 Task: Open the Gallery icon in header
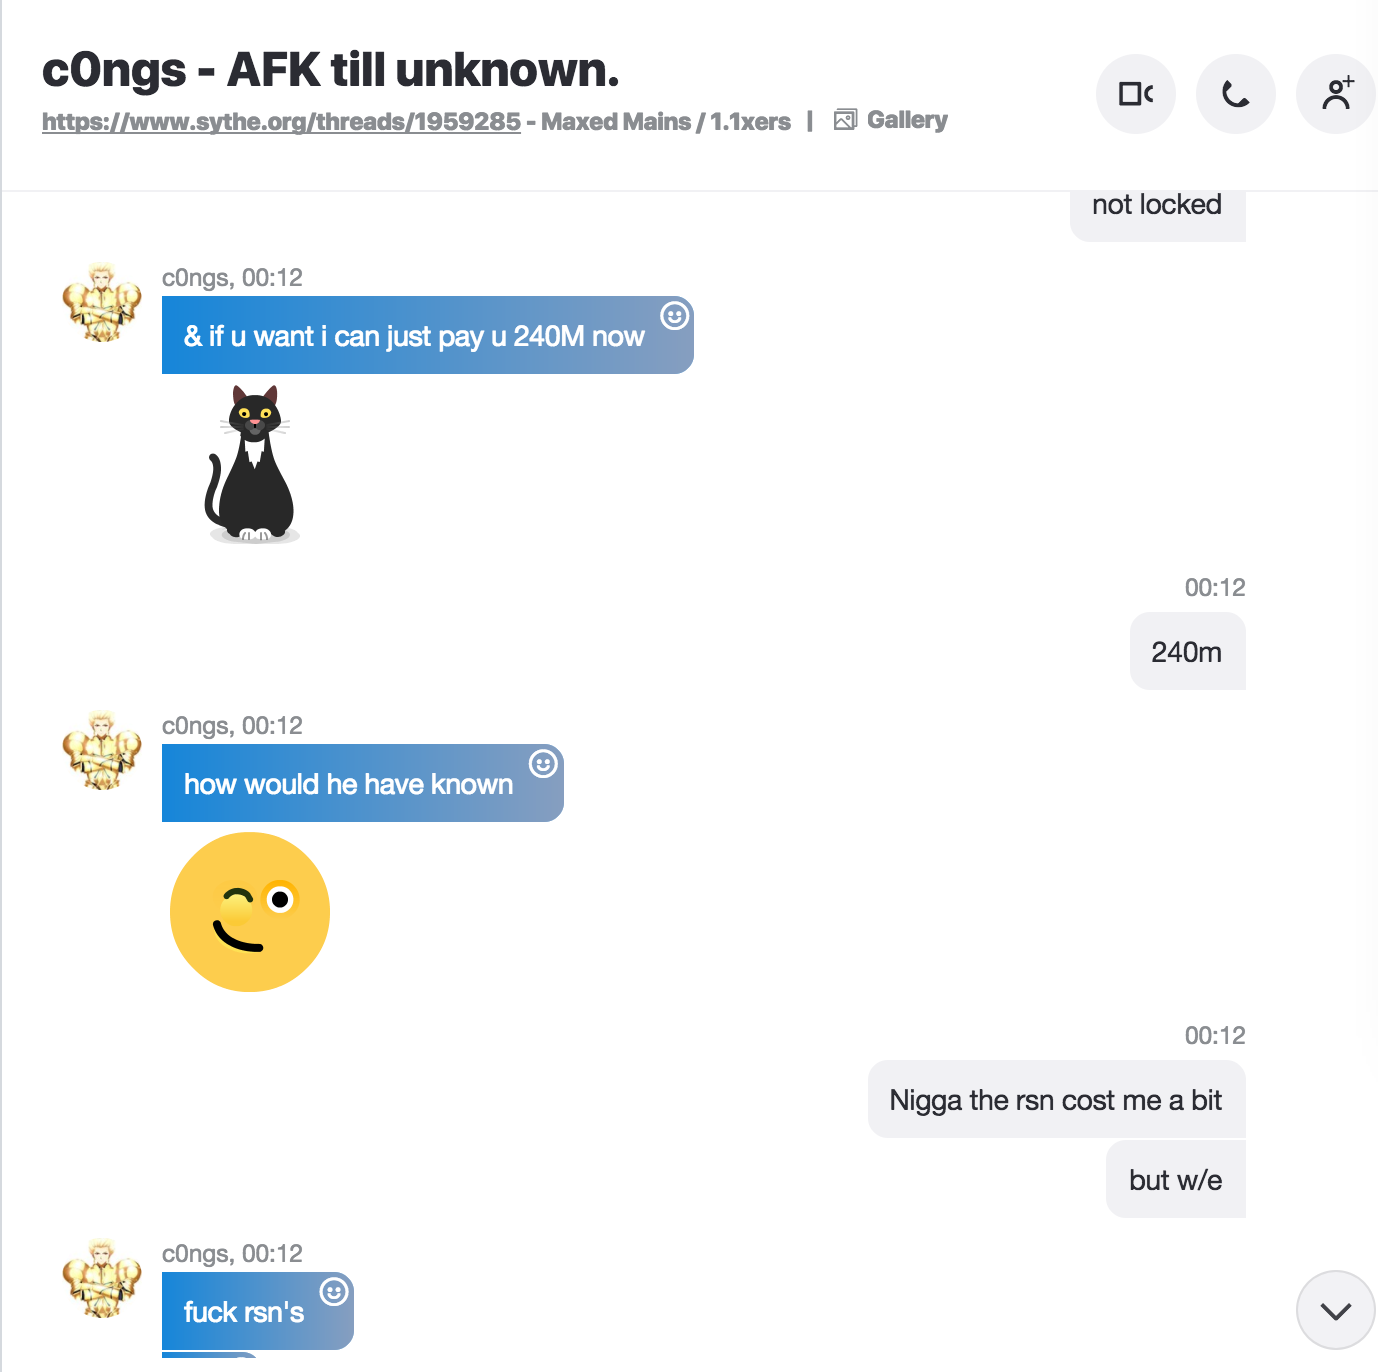[x=845, y=120]
